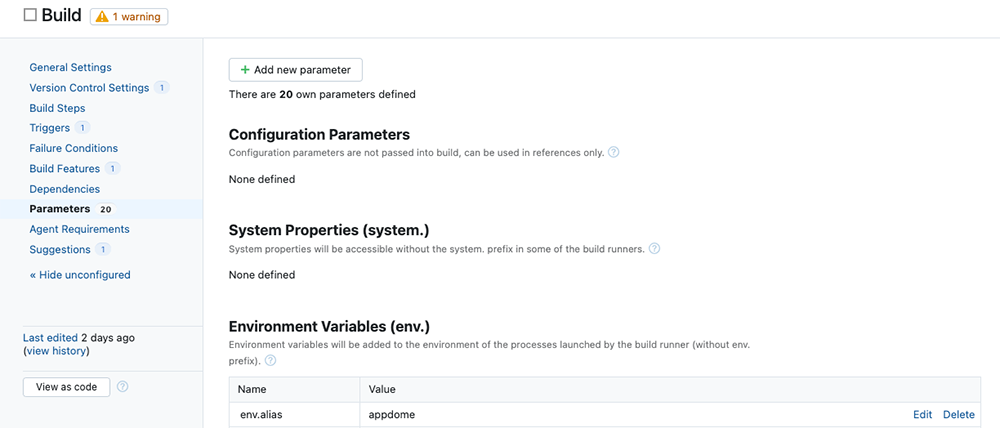The width and height of the screenshot is (1000, 428).
Task: Navigate to Build Features
Action: point(65,169)
